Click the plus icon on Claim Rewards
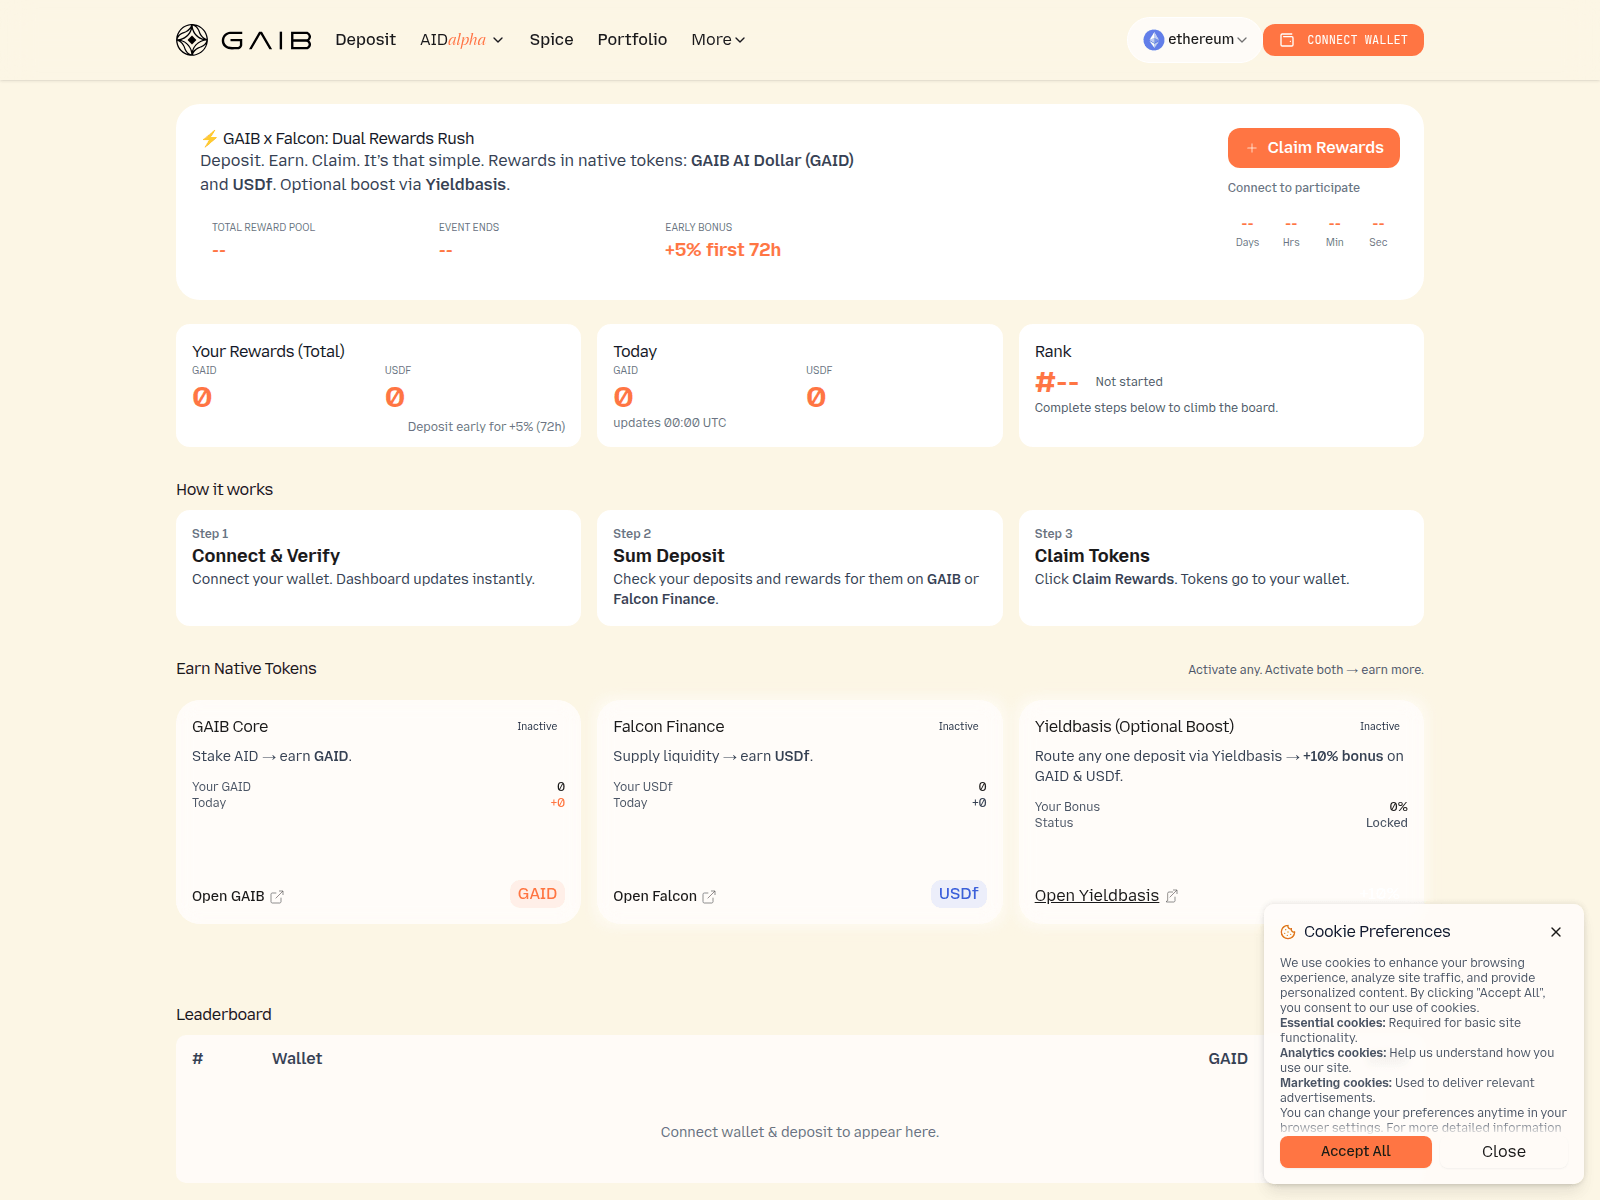1600x1200 pixels. coord(1252,148)
